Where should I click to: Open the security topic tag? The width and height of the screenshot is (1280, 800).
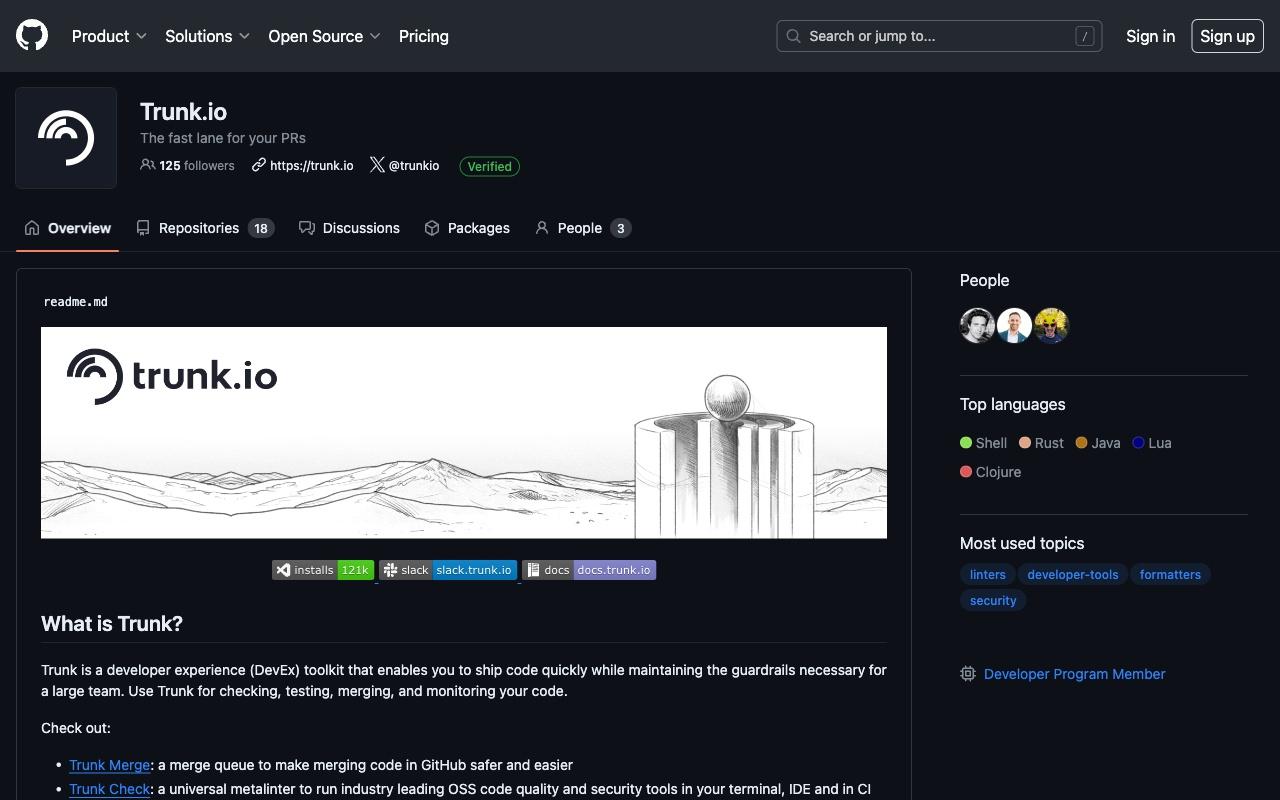tap(993, 601)
